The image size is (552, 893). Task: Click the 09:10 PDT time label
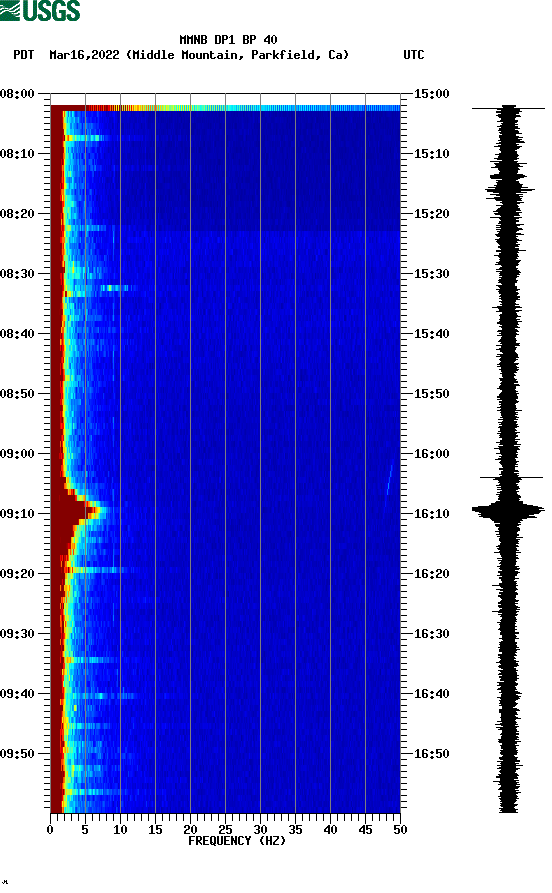click(17, 514)
